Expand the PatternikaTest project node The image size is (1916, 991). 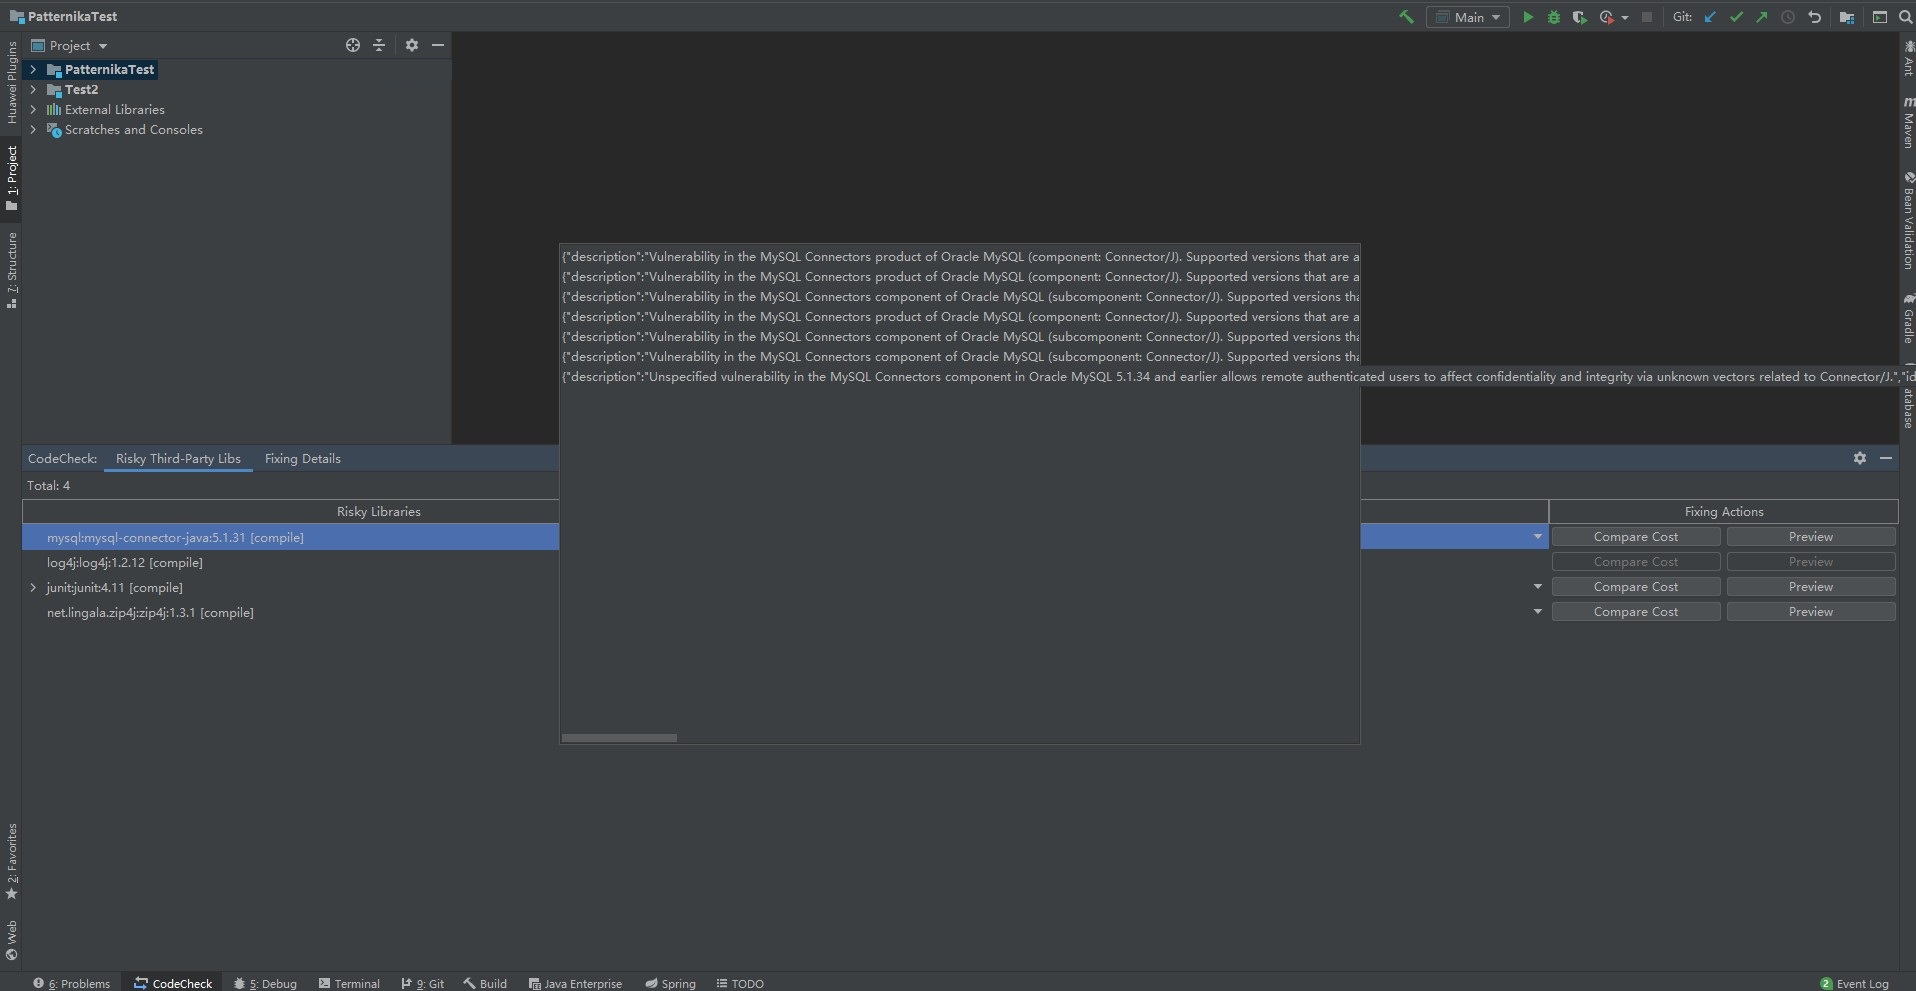pos(33,69)
